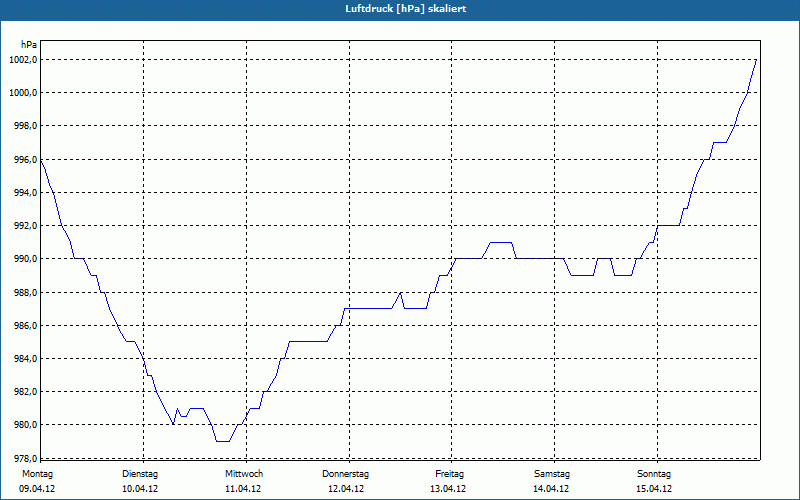800x500 pixels.
Task: Click the curve's lowest plateau at 979 hPa
Action: [x=223, y=441]
